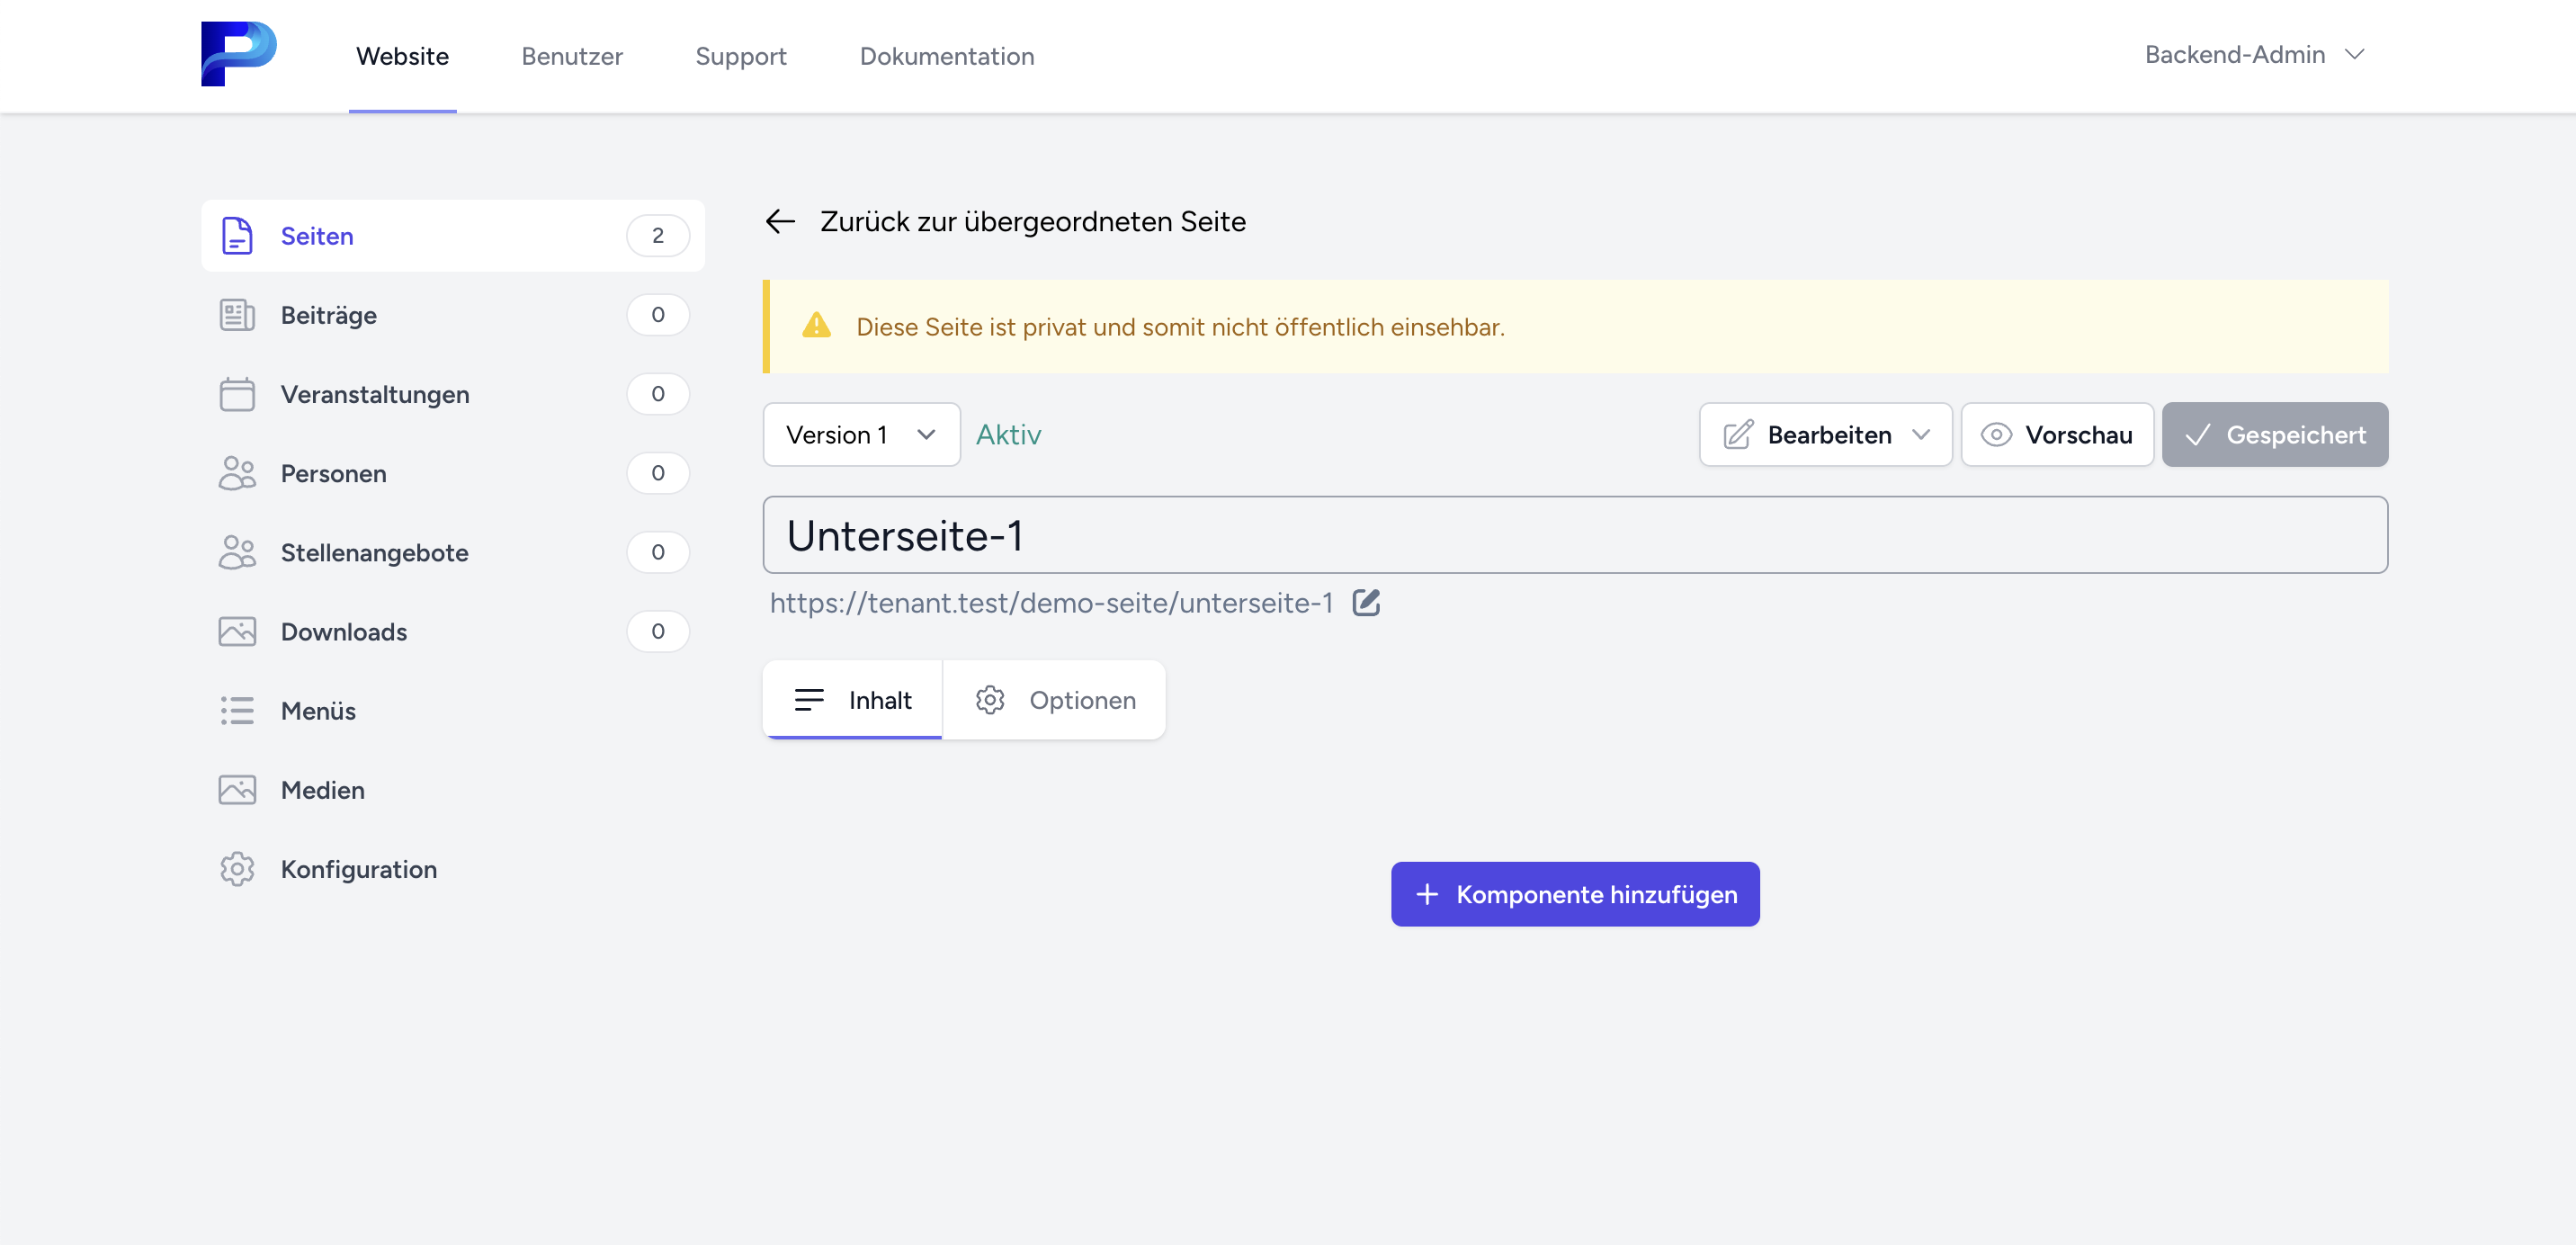This screenshot has width=2576, height=1245.
Task: Open the Backend-Admin user menu
Action: (x=2253, y=55)
